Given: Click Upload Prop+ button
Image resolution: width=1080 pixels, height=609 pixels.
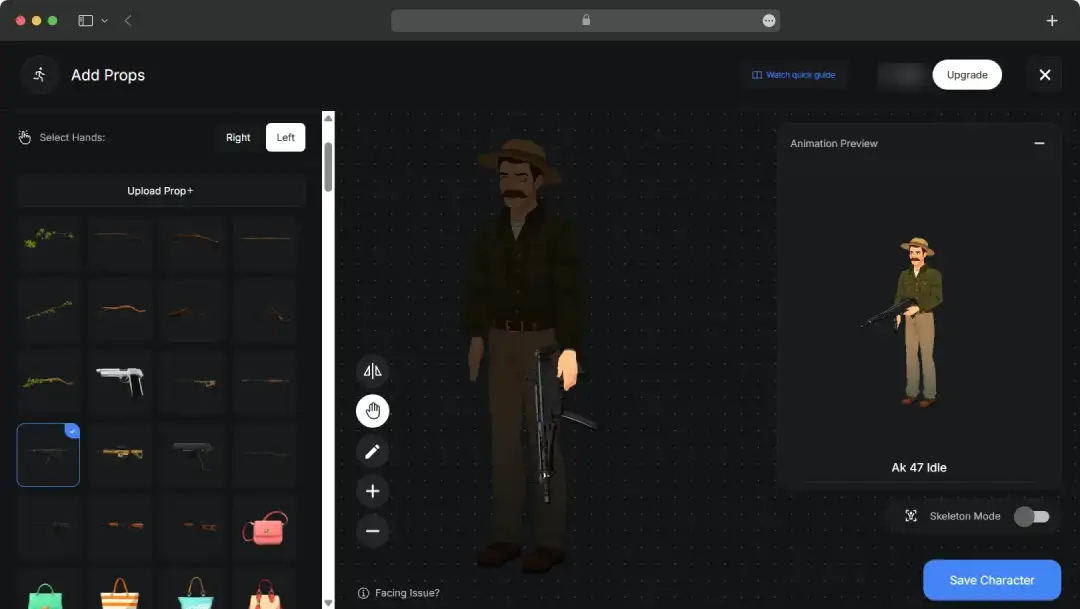Looking at the screenshot, I should tap(160, 191).
